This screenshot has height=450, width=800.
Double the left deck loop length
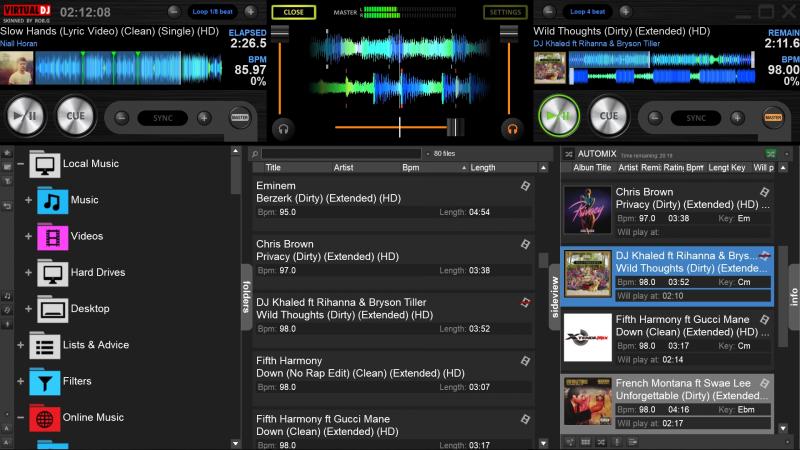click(250, 11)
